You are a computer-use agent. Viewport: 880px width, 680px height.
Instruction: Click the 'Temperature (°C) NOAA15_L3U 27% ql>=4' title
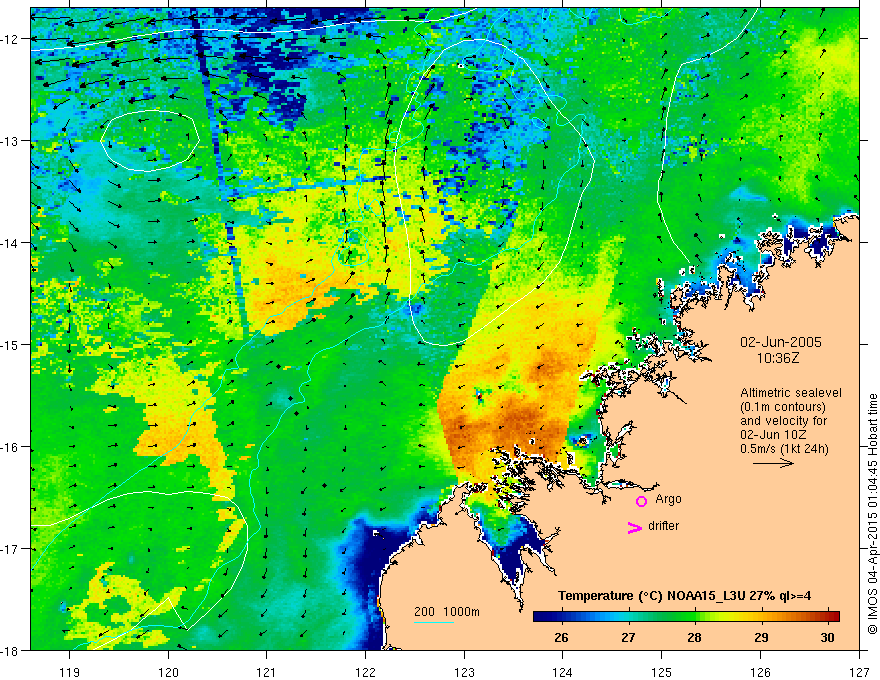684,596
